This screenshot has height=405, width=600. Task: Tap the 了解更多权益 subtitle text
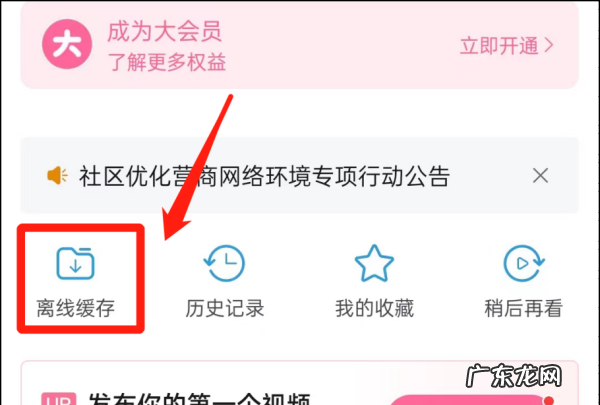[167, 62]
